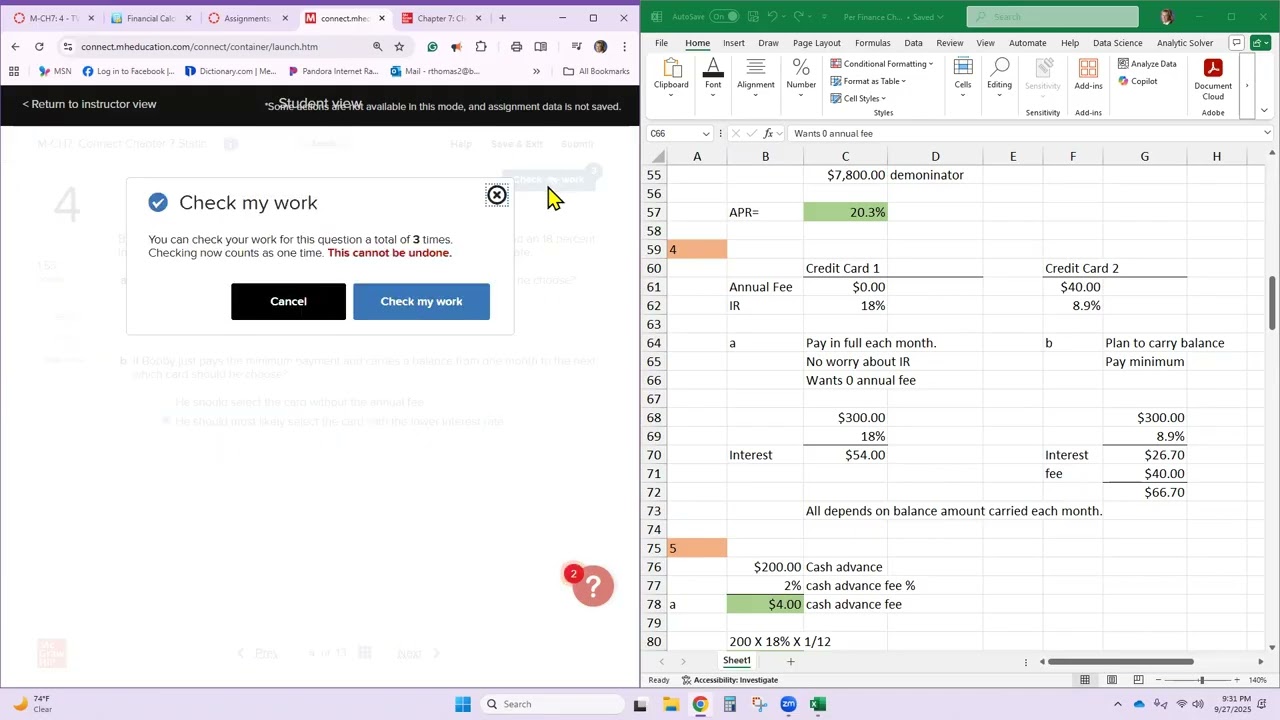Viewport: 1280px width, 720px height.
Task: Open the Excel comments icon
Action: click(x=1237, y=43)
